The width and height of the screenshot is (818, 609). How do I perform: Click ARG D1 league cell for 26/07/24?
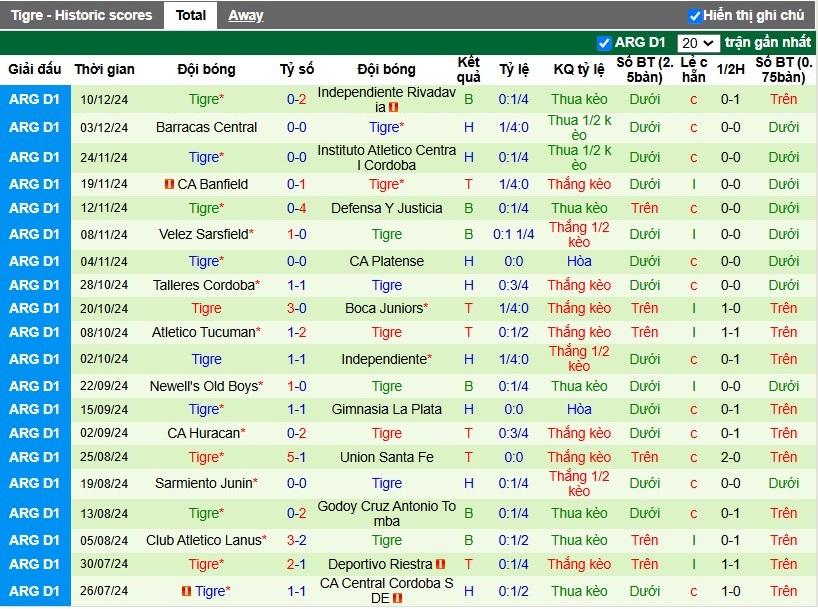(x=34, y=591)
